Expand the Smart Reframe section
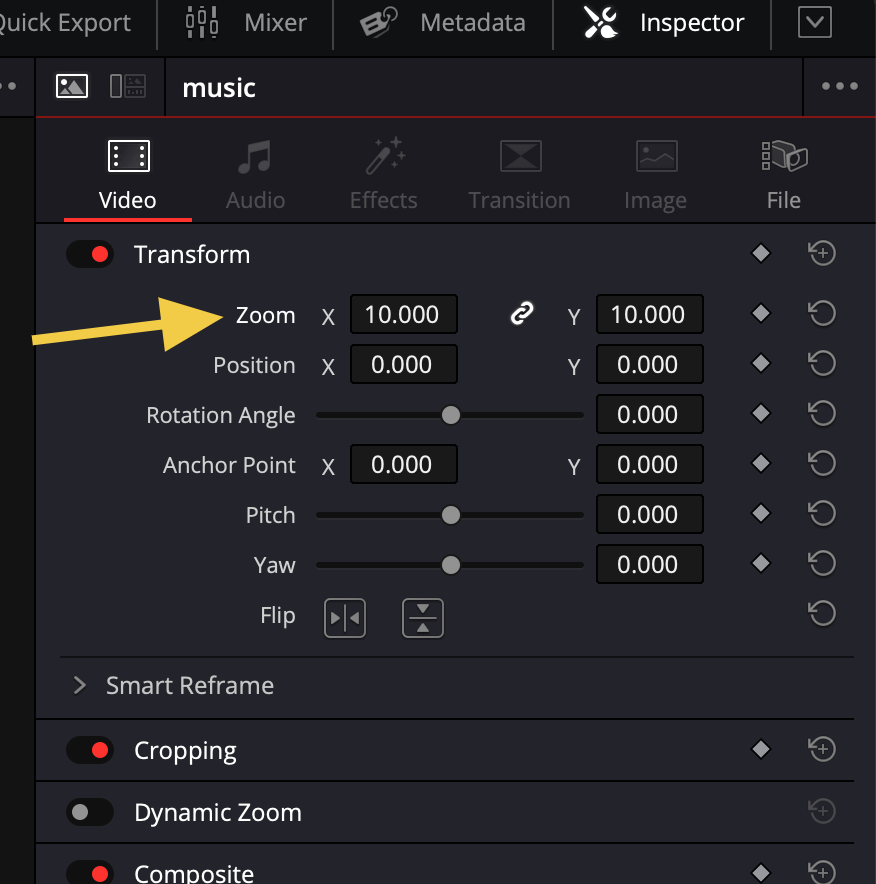876x884 pixels. point(79,686)
